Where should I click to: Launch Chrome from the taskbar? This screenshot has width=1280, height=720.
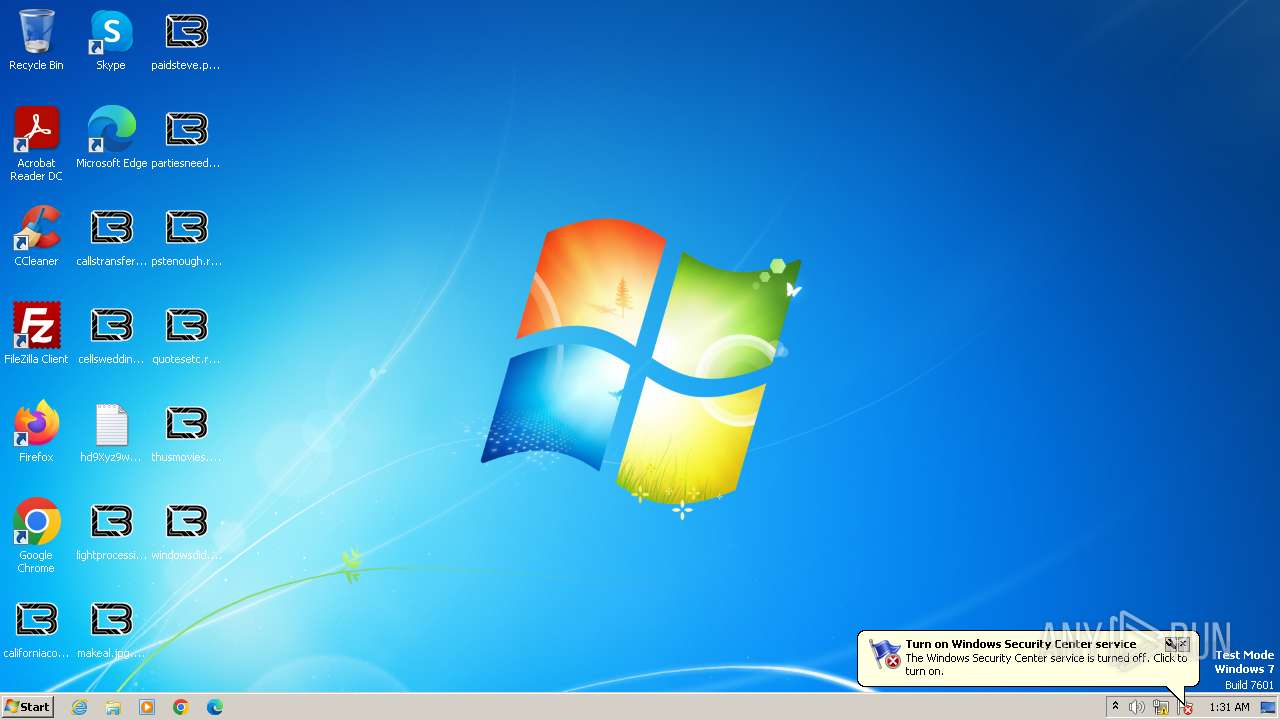pos(181,707)
